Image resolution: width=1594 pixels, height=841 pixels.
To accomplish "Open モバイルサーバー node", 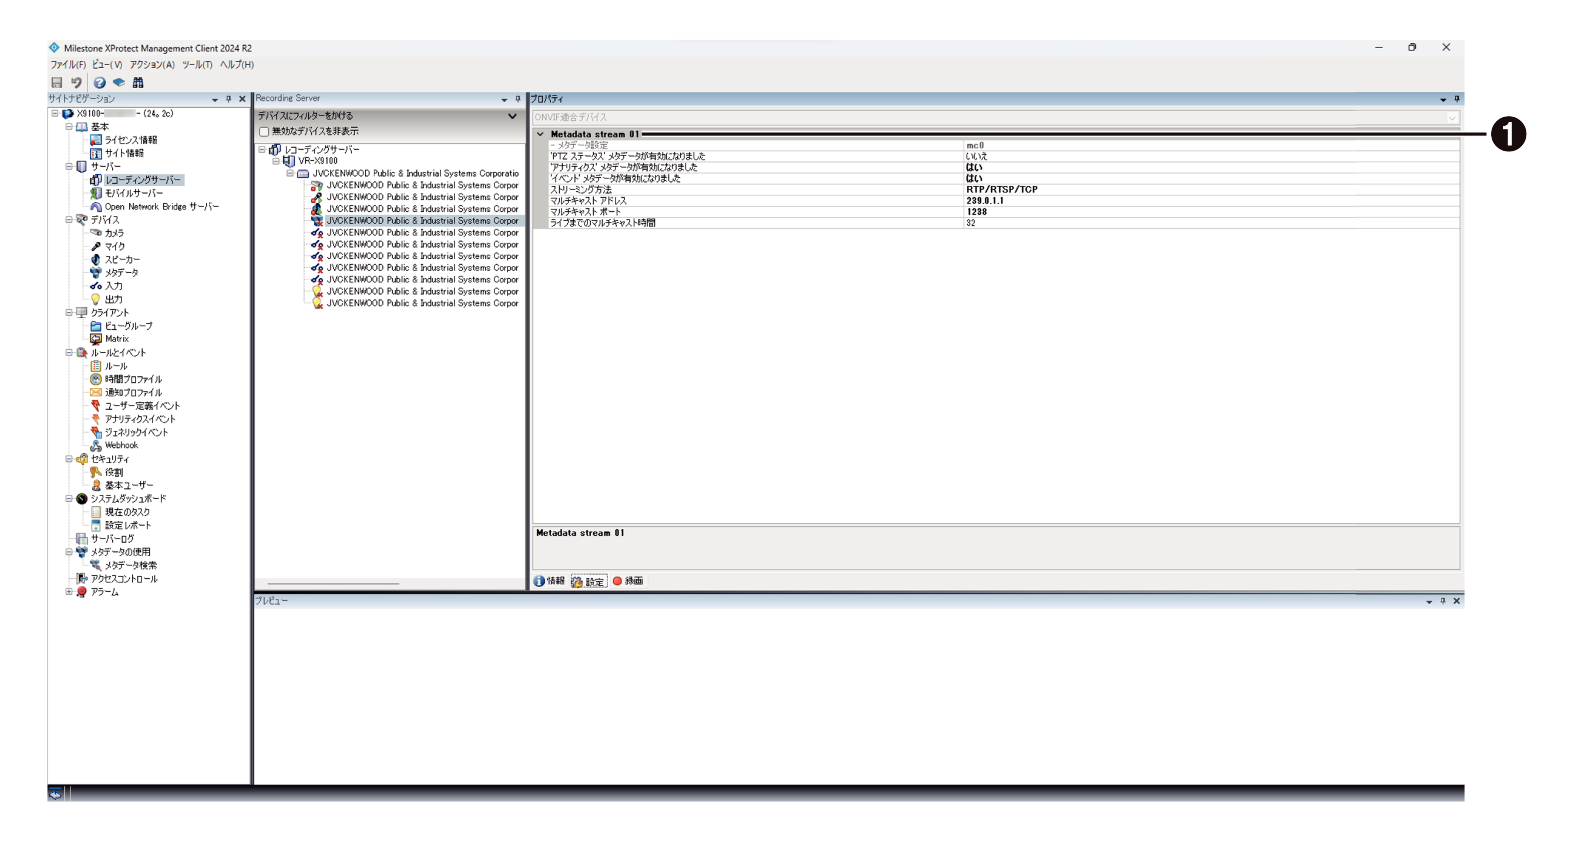I will [x=134, y=193].
